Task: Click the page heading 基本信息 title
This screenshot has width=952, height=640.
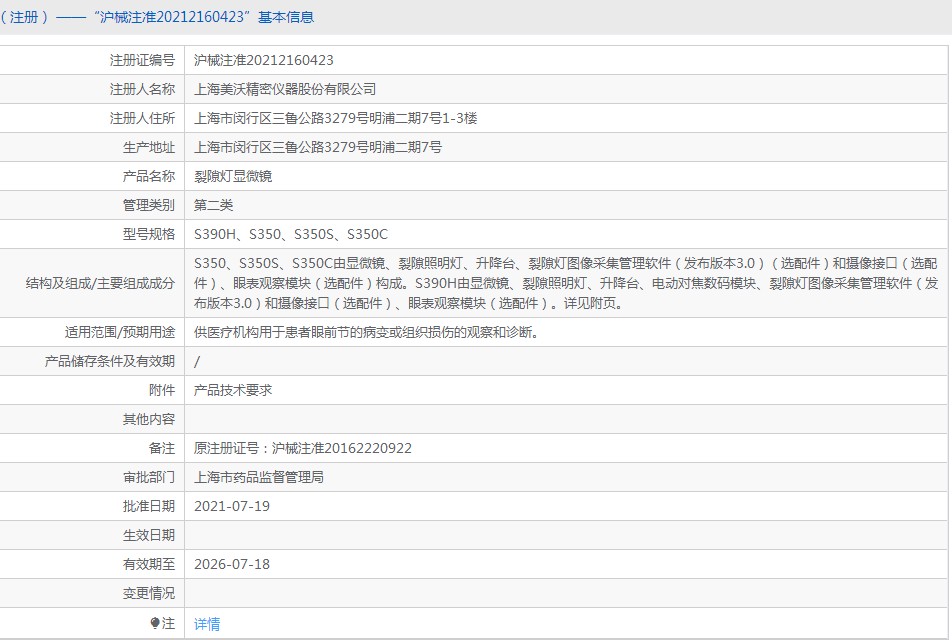Action: [286, 17]
